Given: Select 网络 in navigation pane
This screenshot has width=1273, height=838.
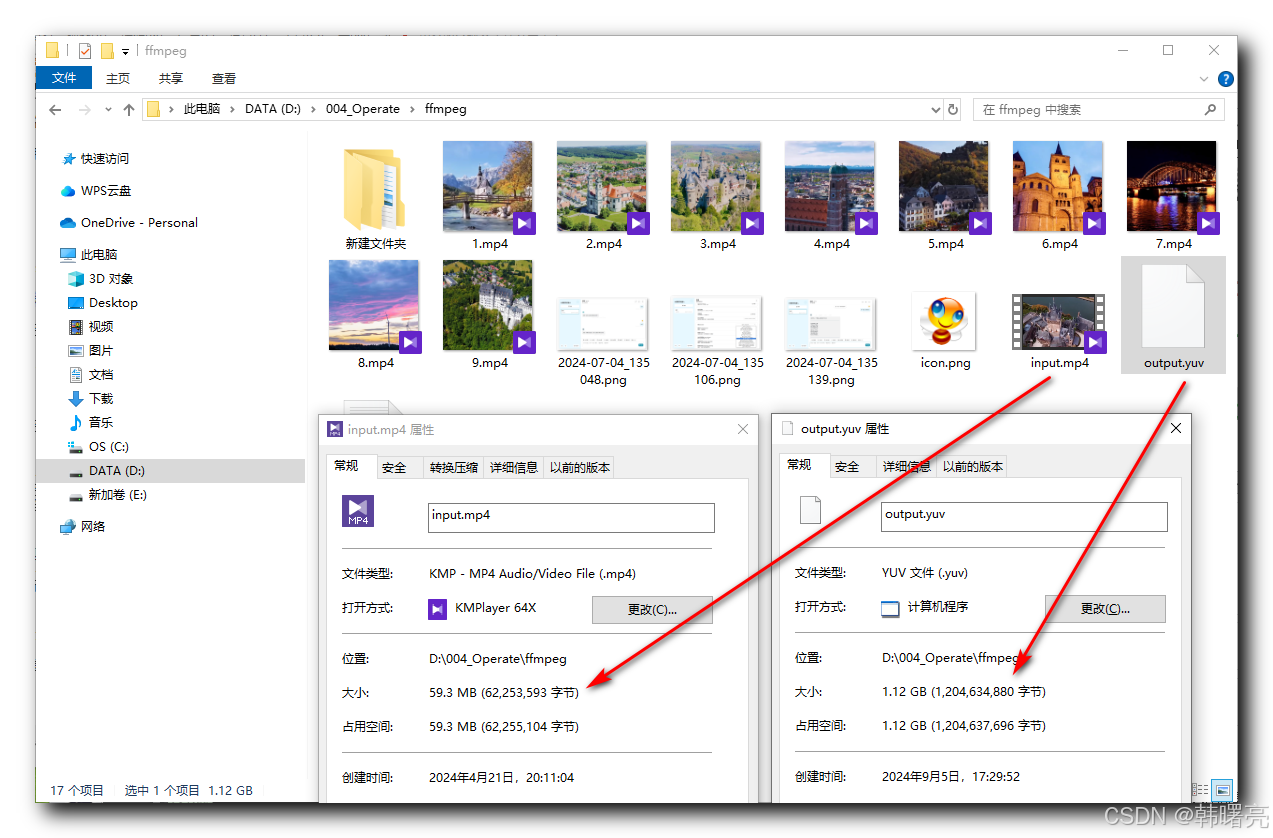Looking at the screenshot, I should point(83,526).
